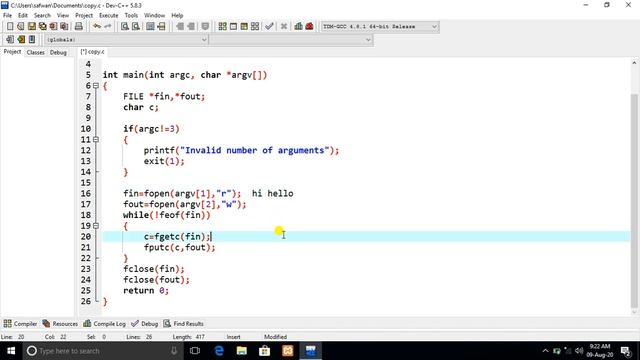This screenshot has height=360, width=640.
Task: Open the Help menu
Action: (x=177, y=16)
